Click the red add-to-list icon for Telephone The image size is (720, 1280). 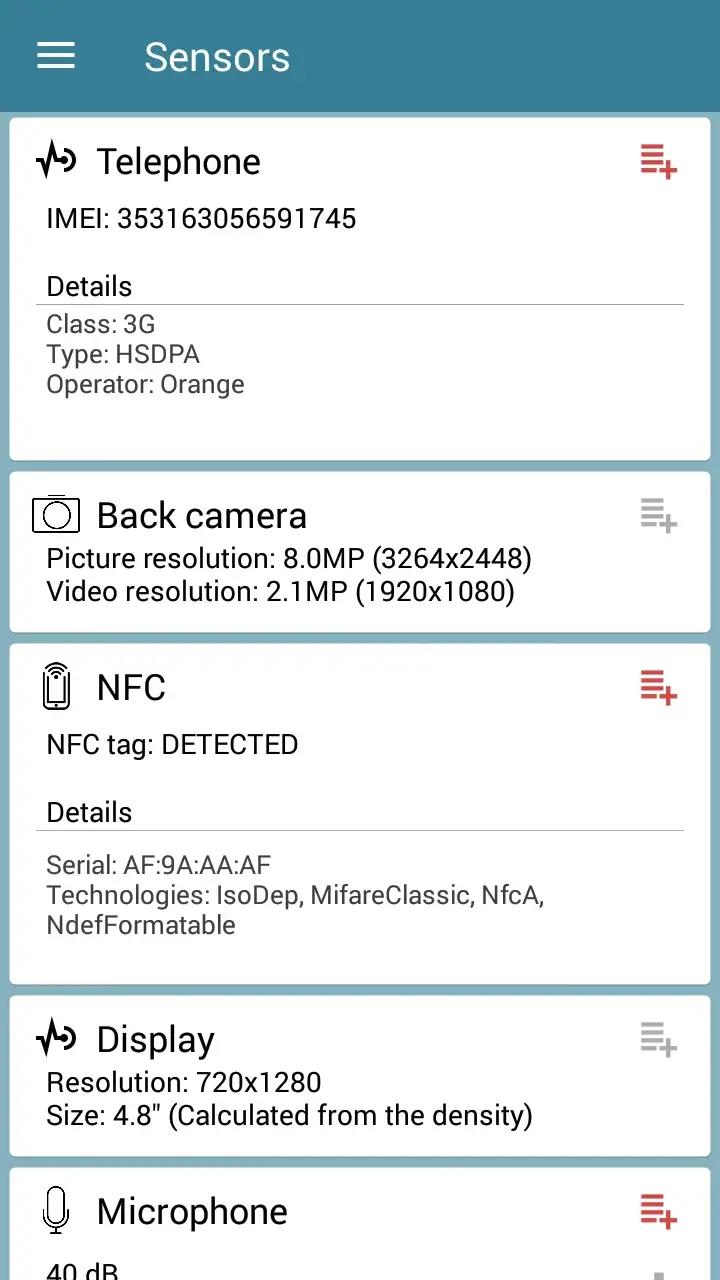[657, 161]
